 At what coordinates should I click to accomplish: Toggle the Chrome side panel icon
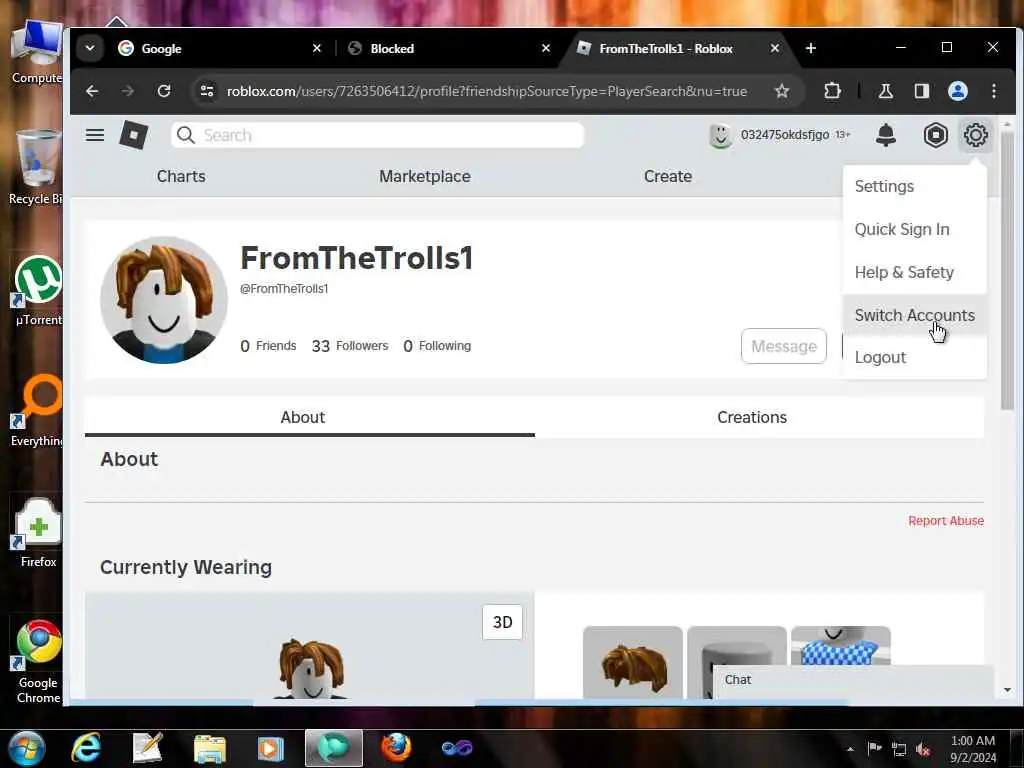[921, 91]
